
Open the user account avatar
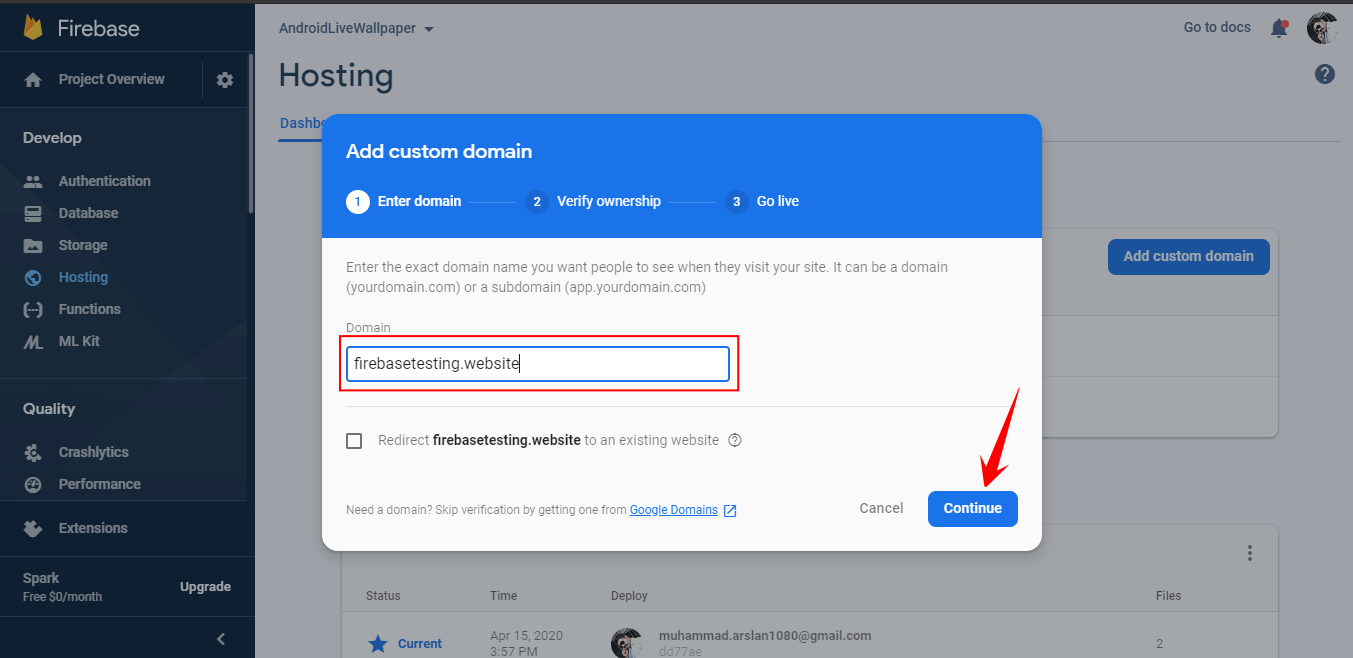(x=1322, y=28)
